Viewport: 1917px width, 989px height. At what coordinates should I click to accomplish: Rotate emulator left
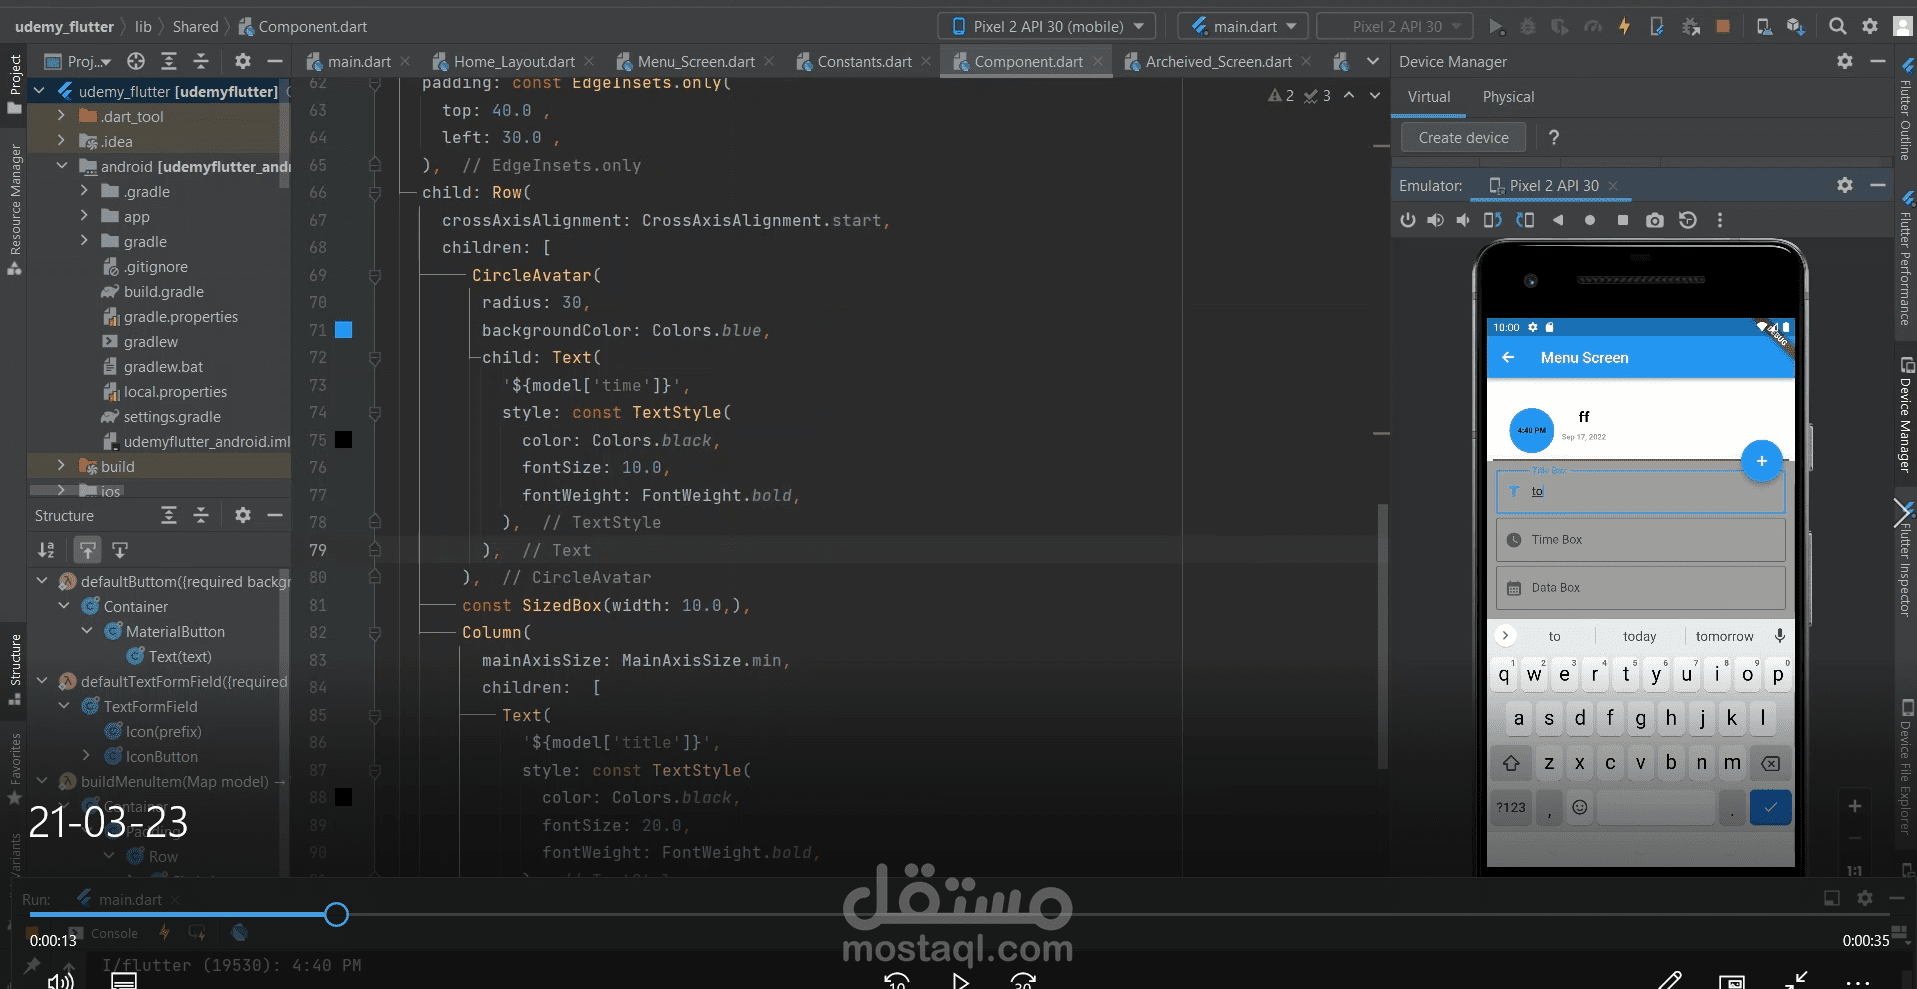click(x=1492, y=220)
